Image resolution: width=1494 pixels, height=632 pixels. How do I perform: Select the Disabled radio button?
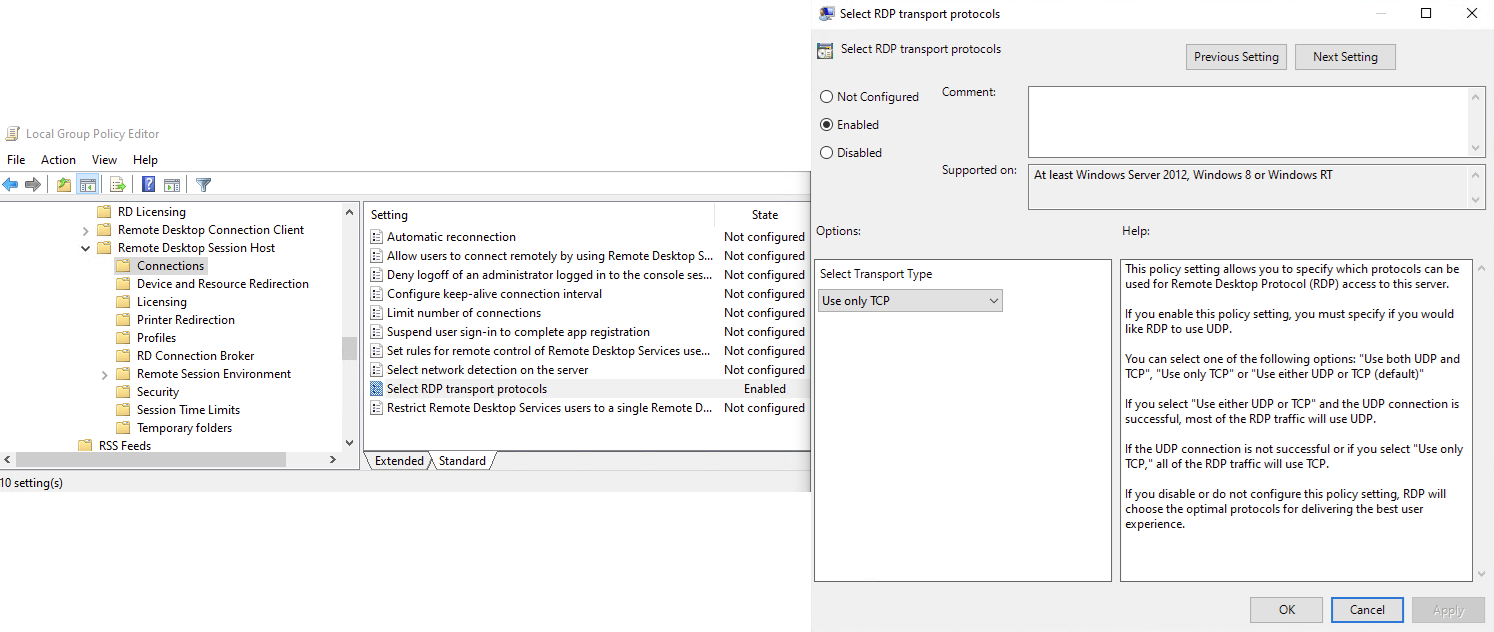(826, 152)
